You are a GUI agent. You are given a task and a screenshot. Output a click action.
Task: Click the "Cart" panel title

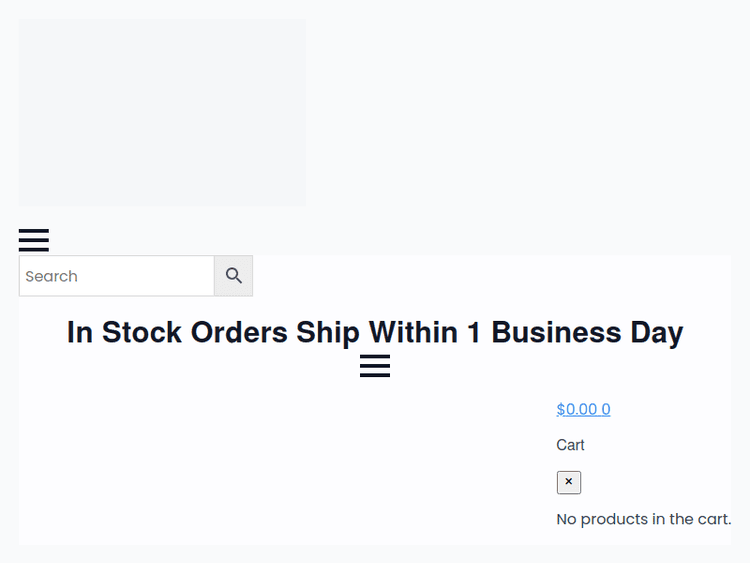coord(570,445)
